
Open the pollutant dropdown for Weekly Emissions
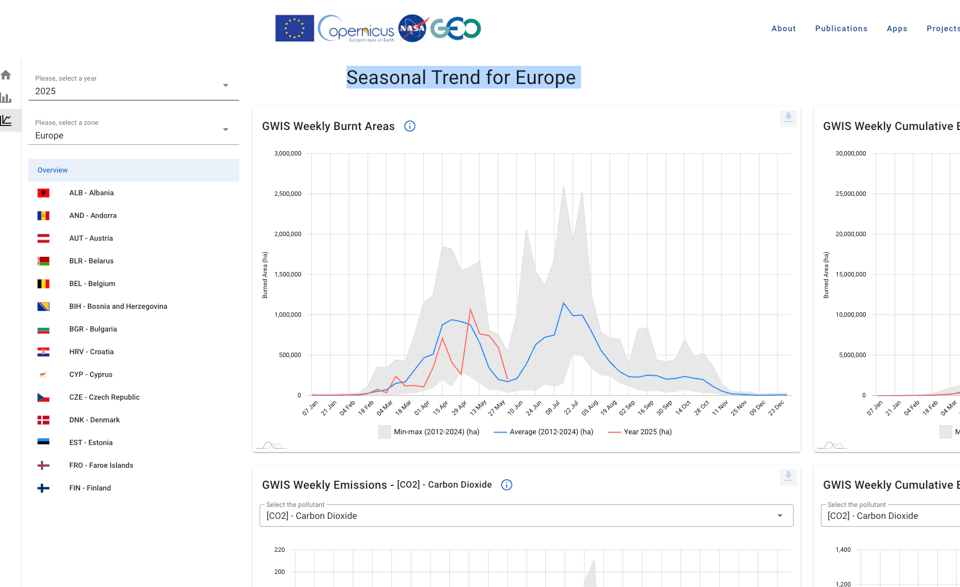coord(526,516)
